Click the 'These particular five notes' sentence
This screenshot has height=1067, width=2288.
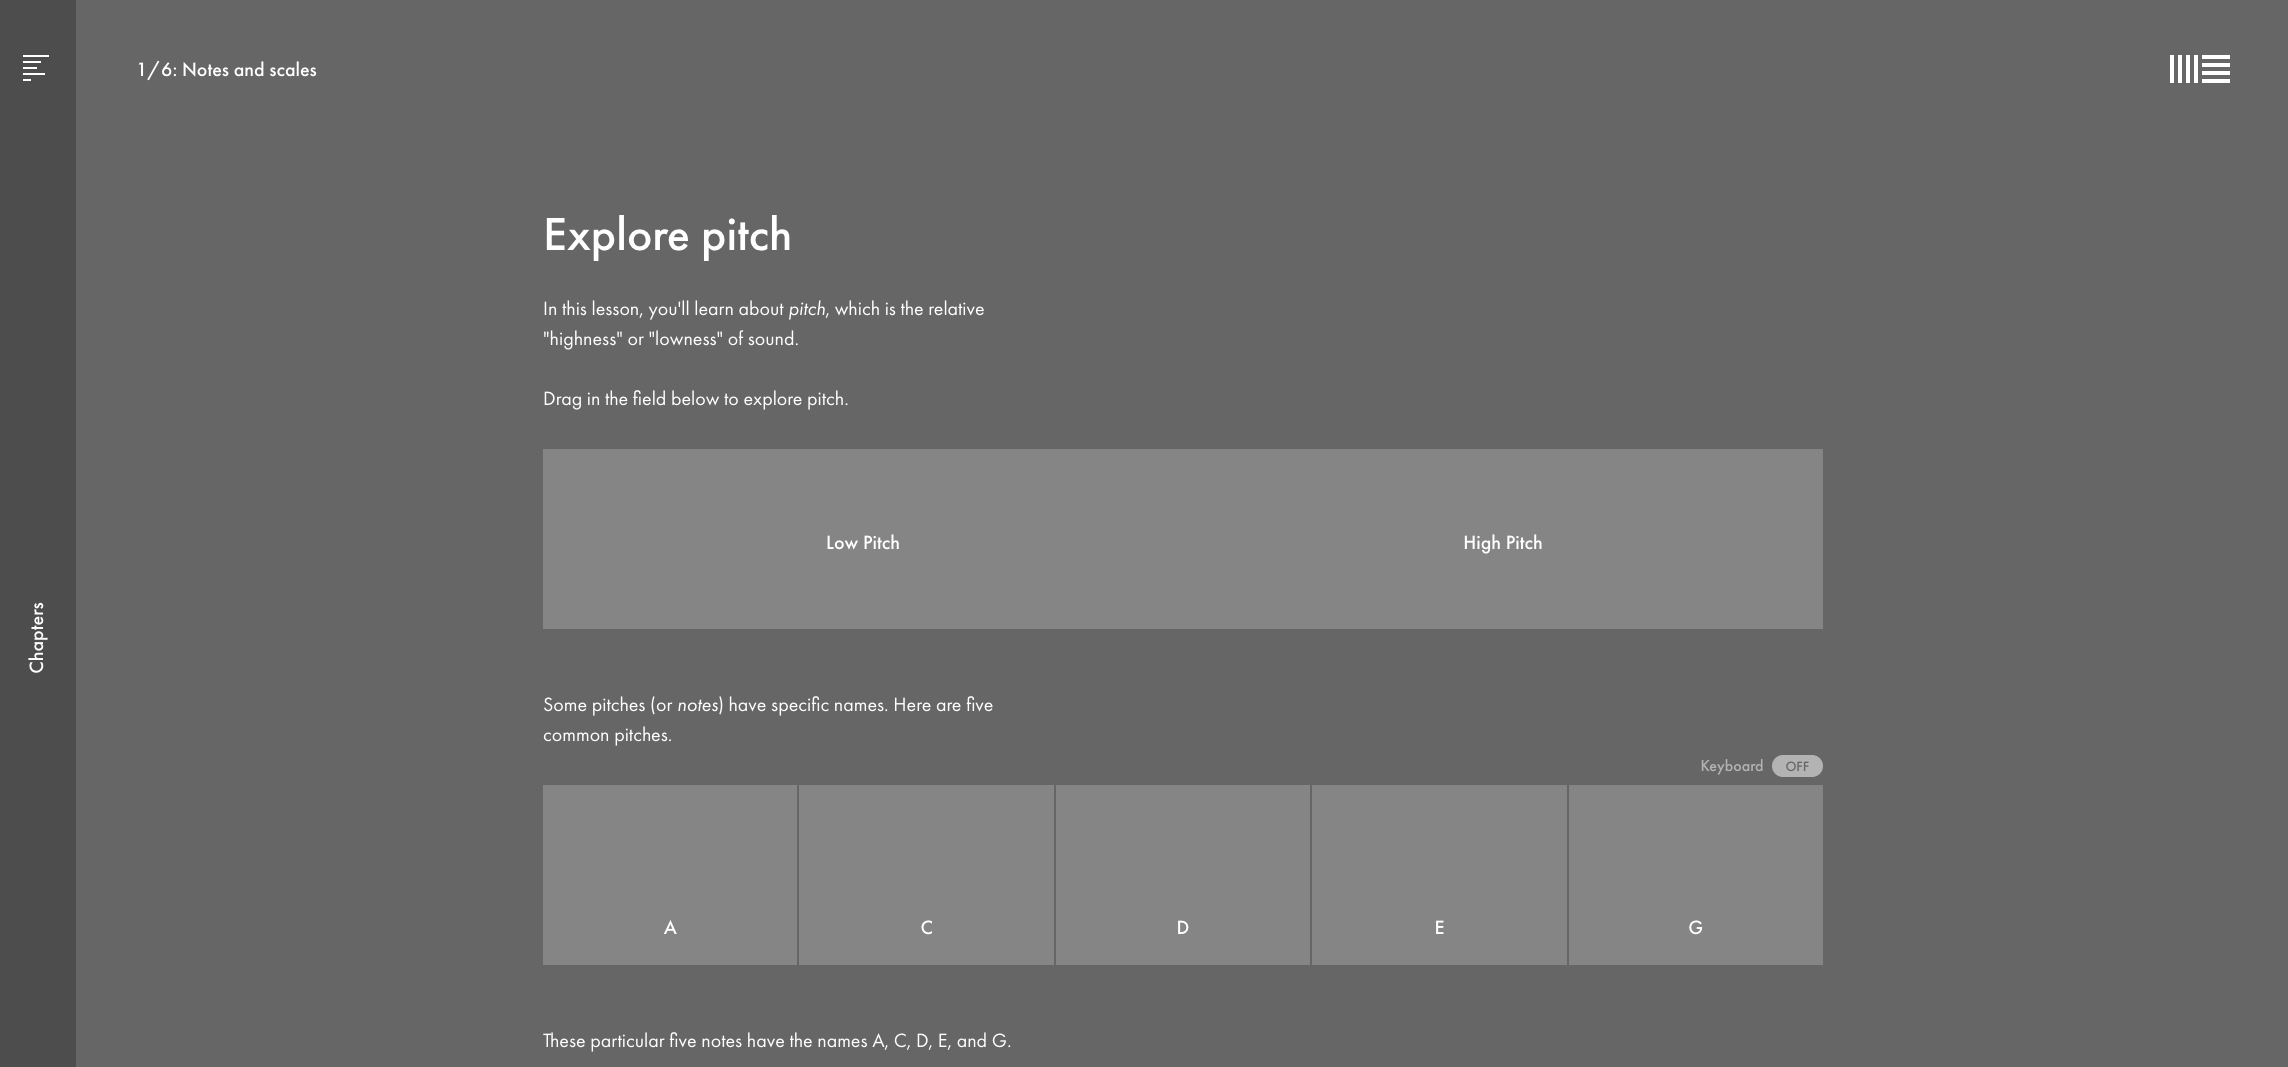tap(776, 1041)
